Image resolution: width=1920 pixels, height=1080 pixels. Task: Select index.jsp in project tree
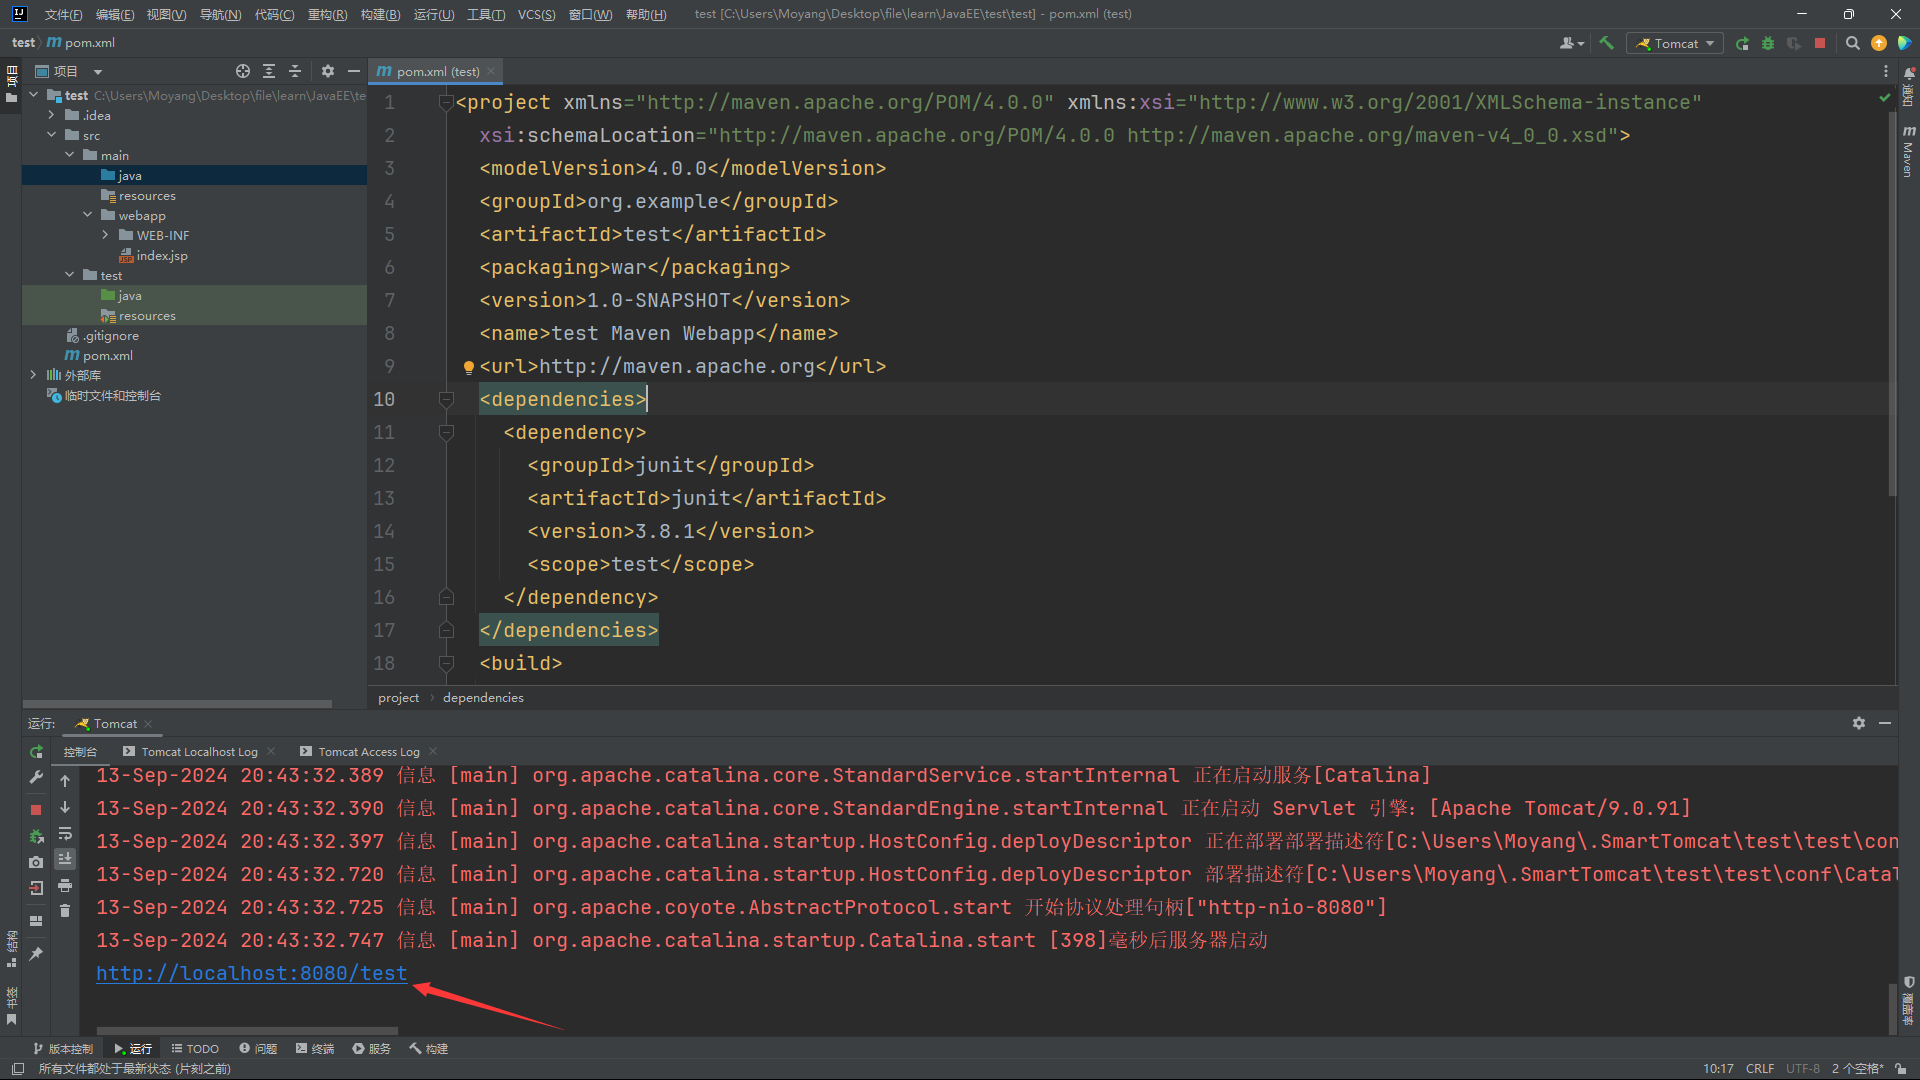(153, 255)
